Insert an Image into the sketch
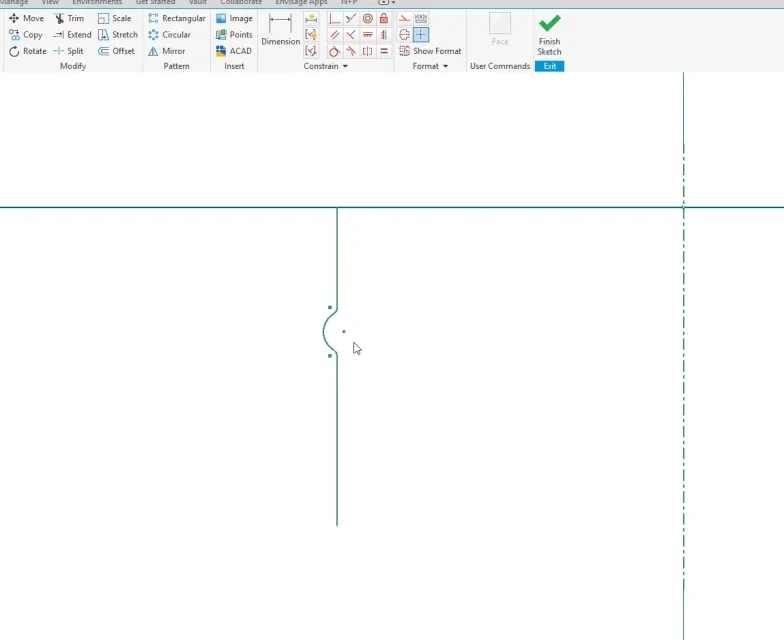Screen dimensions: 784x640 [x=234, y=18]
